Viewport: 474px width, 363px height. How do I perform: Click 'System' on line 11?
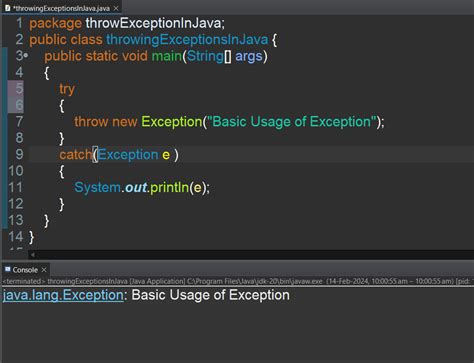click(97, 188)
